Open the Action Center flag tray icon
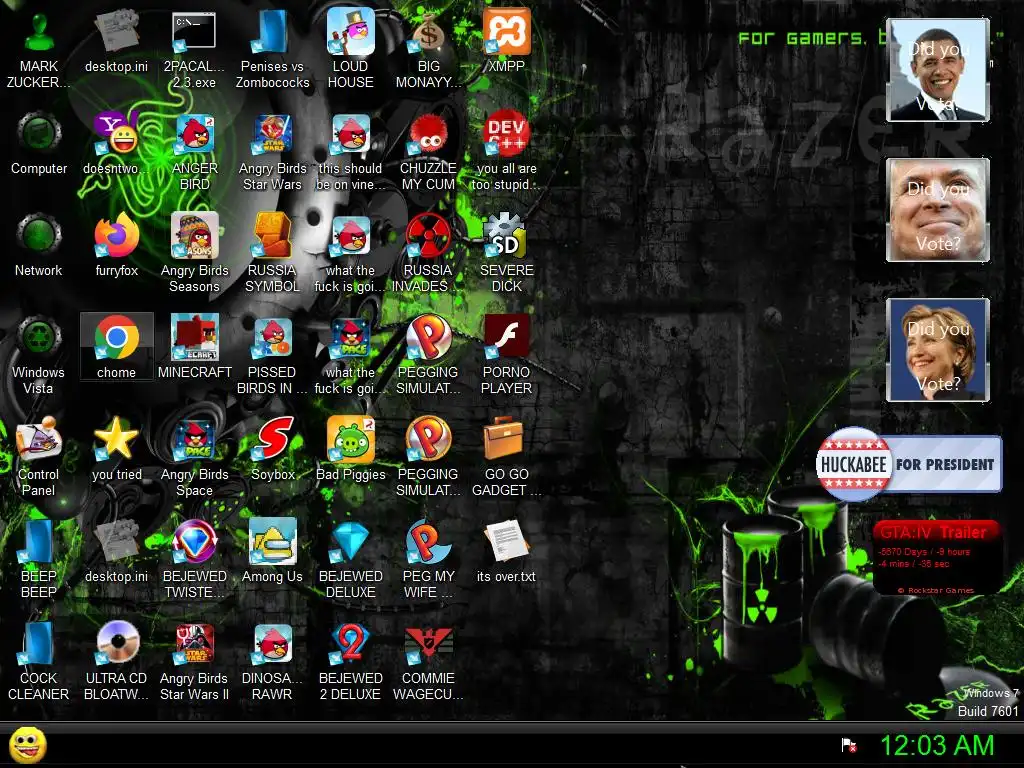Image resolution: width=1024 pixels, height=768 pixels. tap(849, 745)
